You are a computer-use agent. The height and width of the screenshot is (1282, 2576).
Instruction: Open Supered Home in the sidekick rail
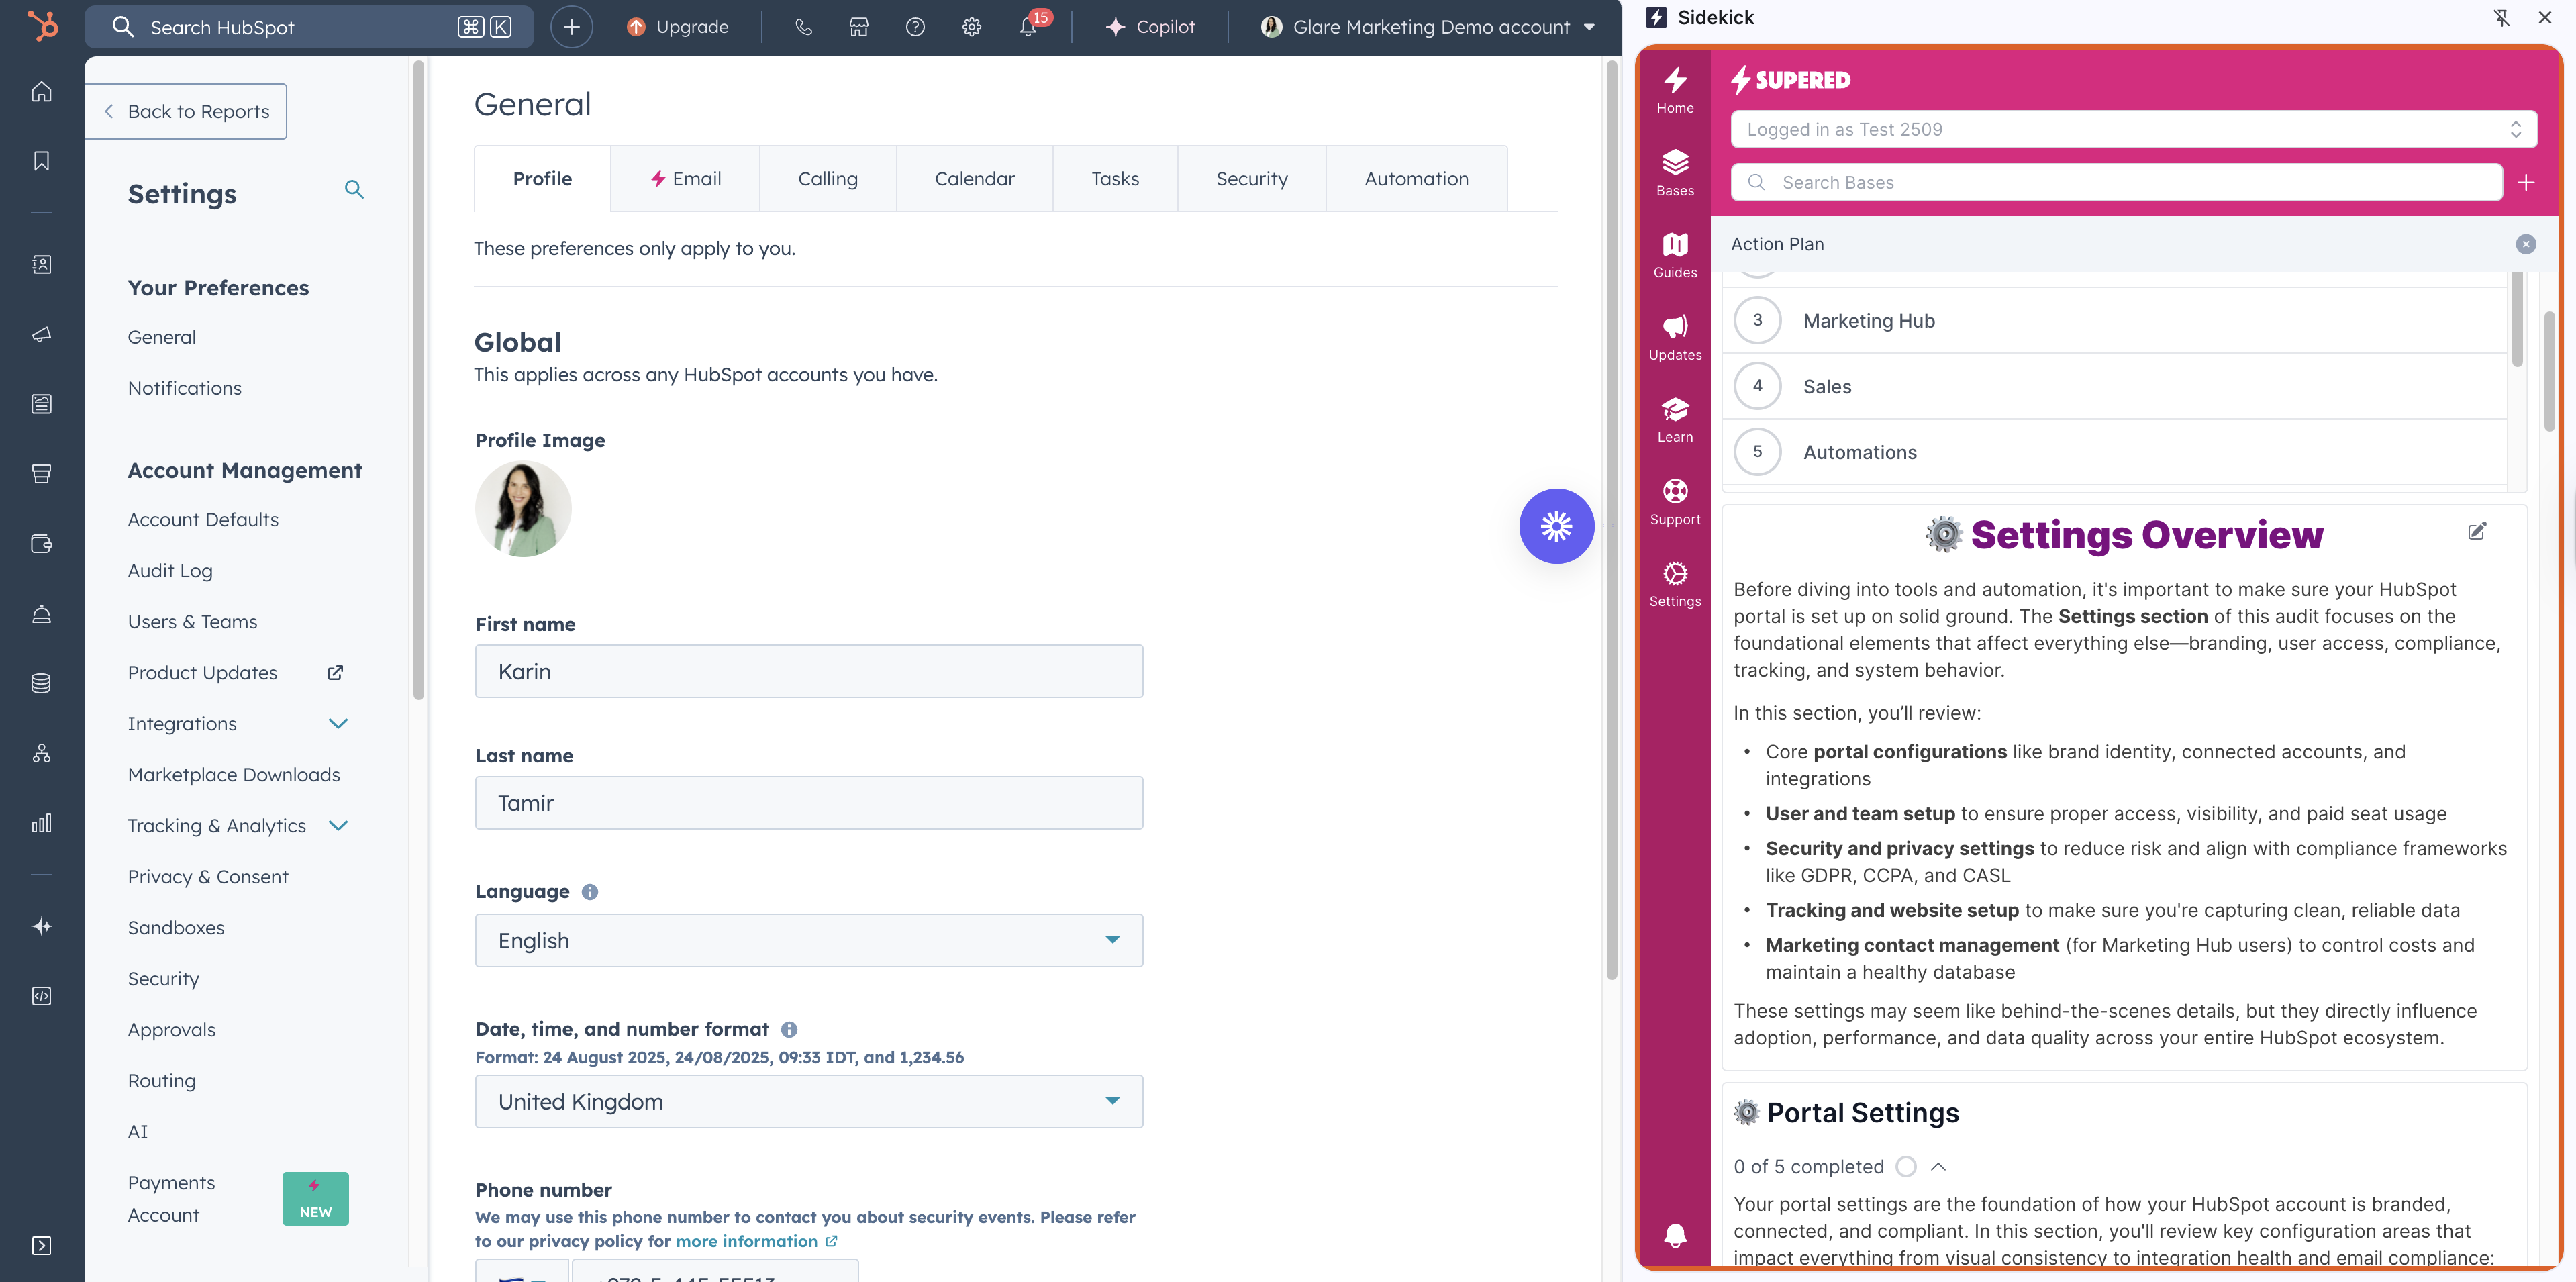click(1675, 90)
